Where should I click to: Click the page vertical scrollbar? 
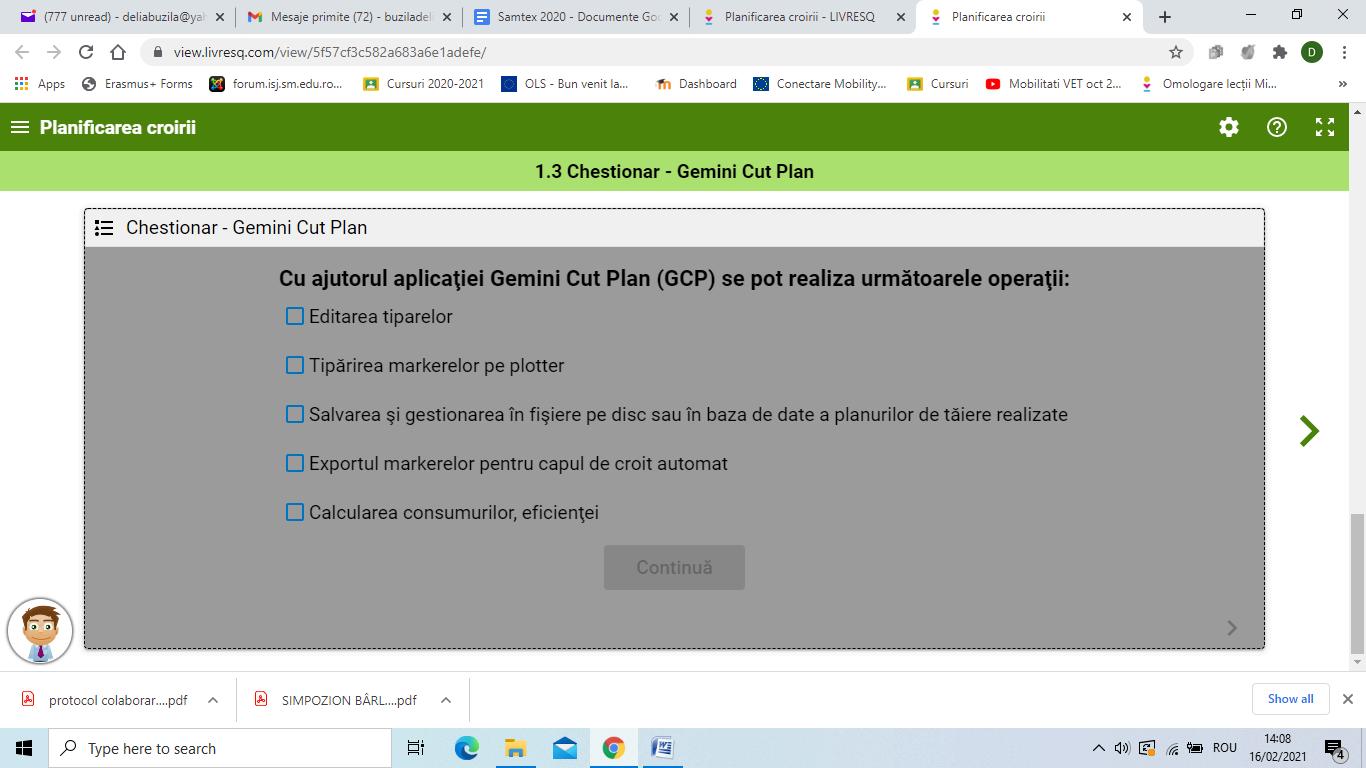(x=1357, y=583)
